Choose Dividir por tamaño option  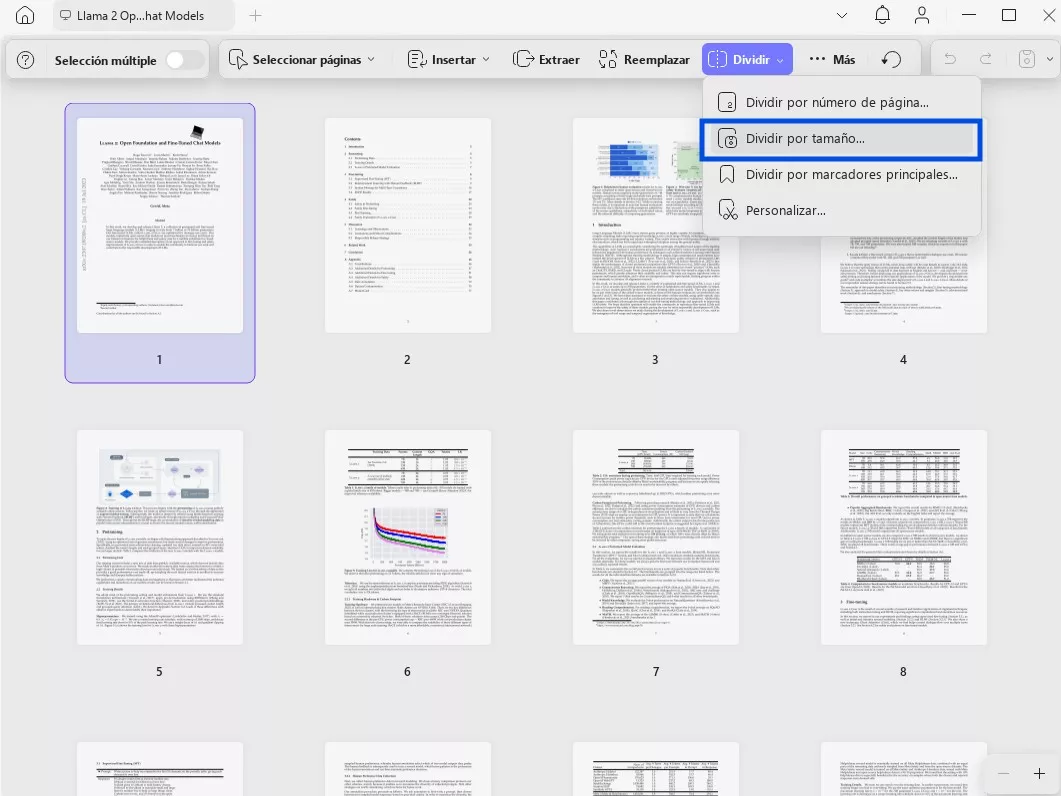pyautogui.click(x=841, y=139)
